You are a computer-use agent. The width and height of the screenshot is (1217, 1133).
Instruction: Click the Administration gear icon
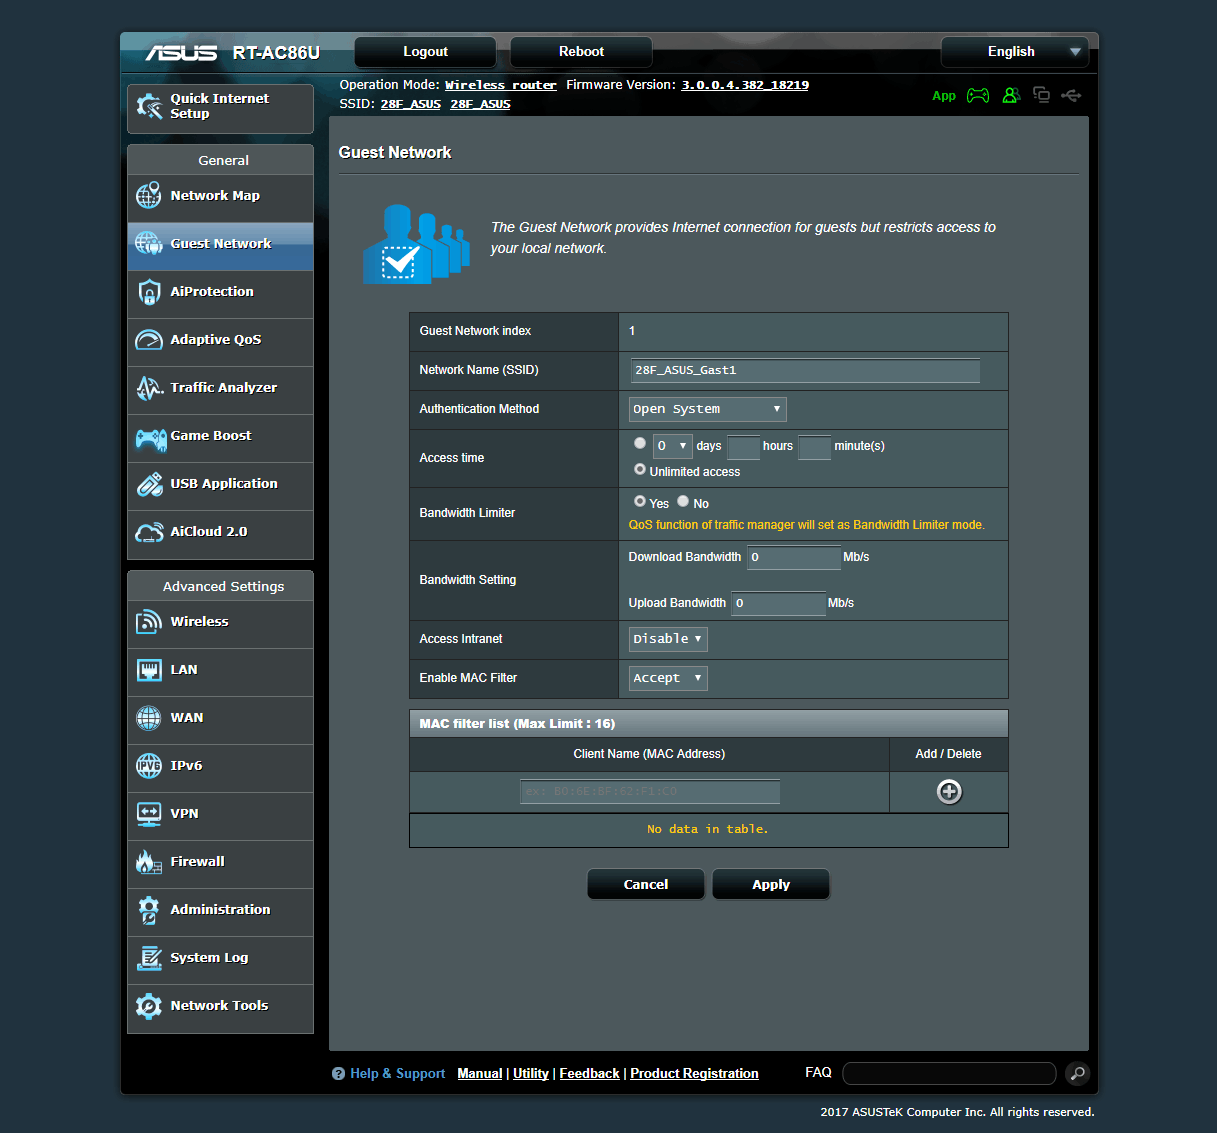(x=149, y=910)
